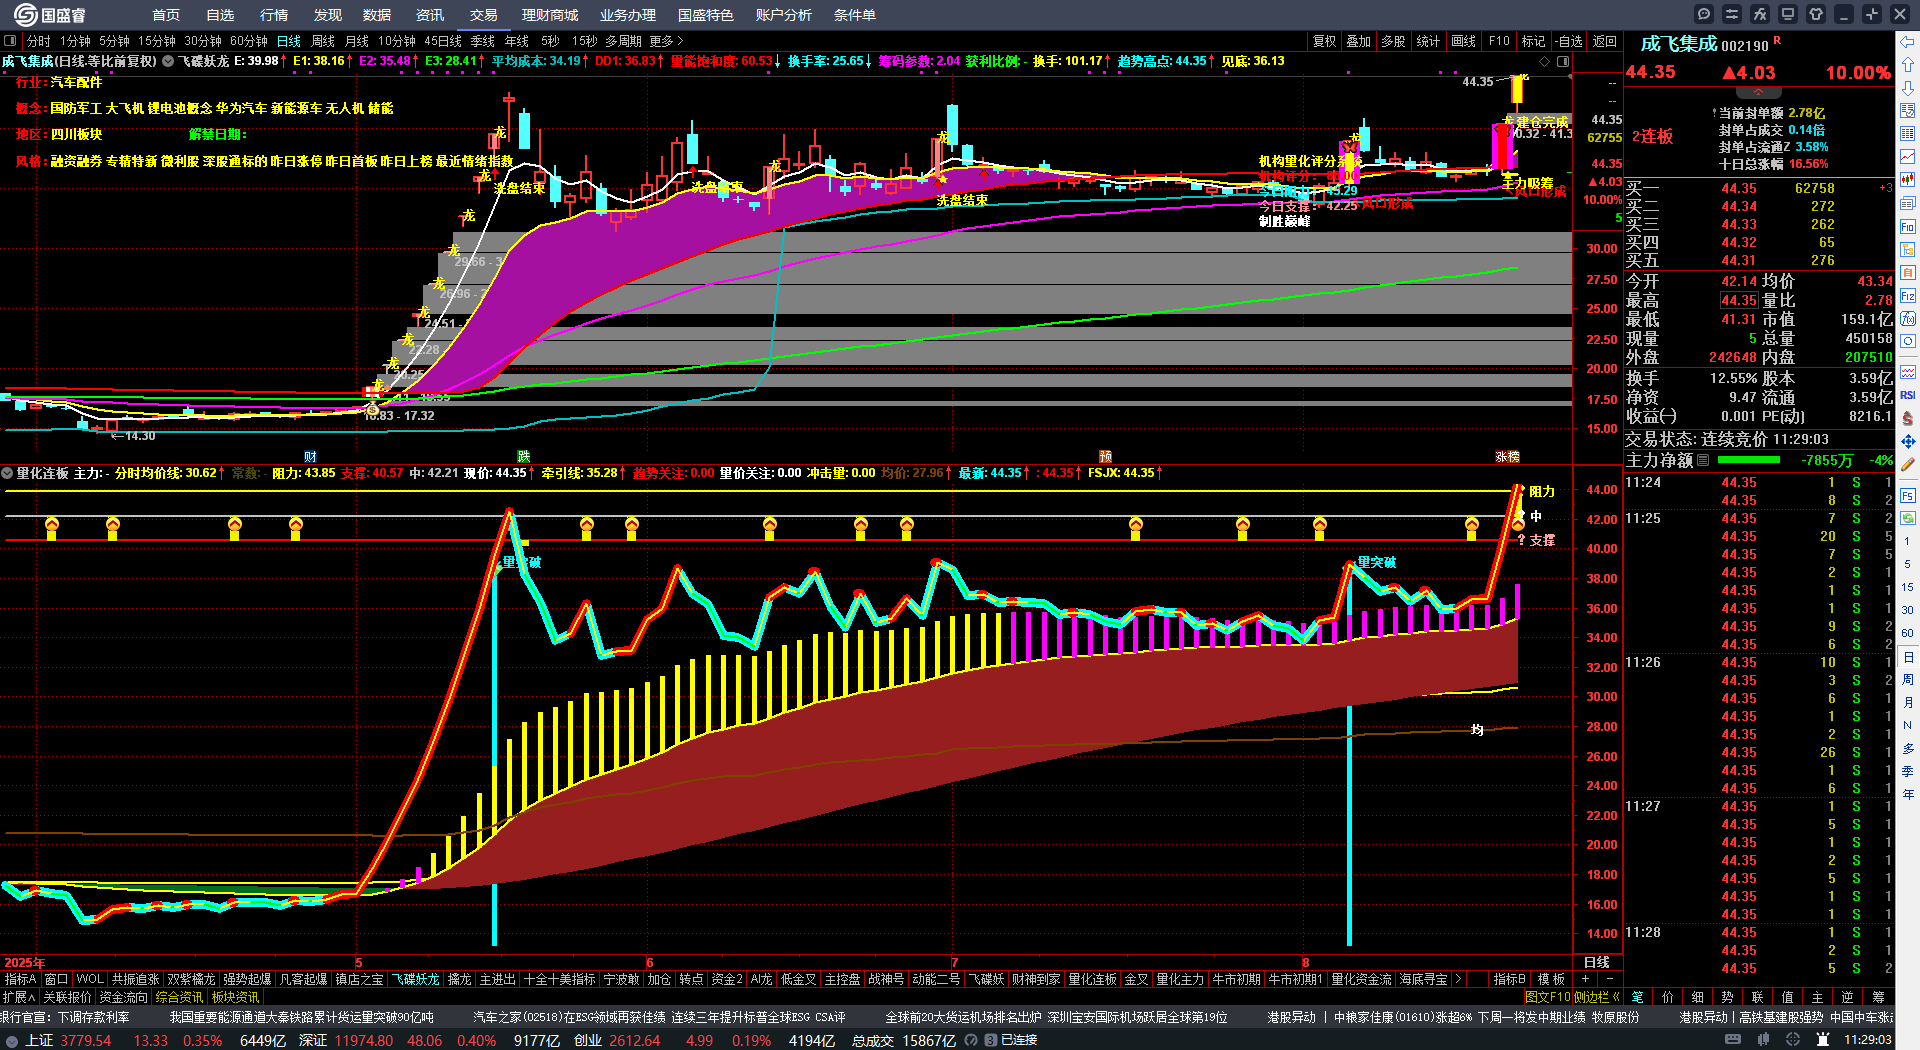Click the down arrow icon in right sidebar
The image size is (1920, 1050).
tap(1908, 88)
